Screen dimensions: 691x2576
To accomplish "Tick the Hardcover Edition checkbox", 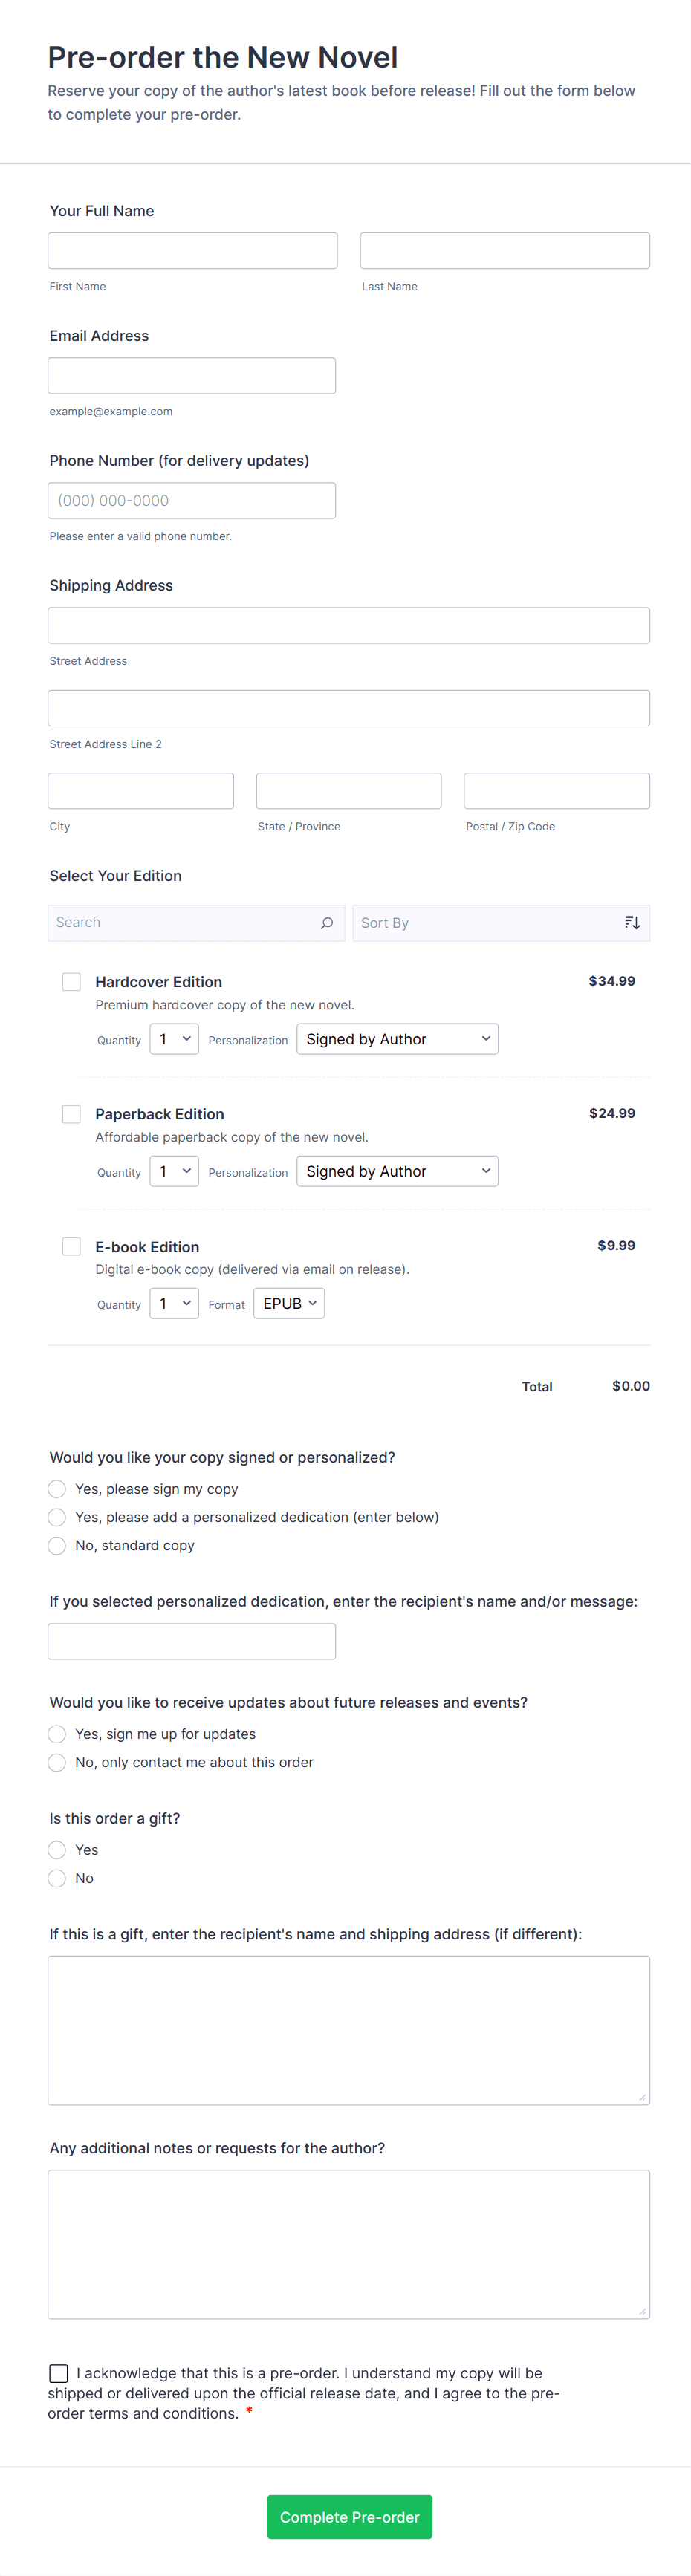I will tap(72, 982).
